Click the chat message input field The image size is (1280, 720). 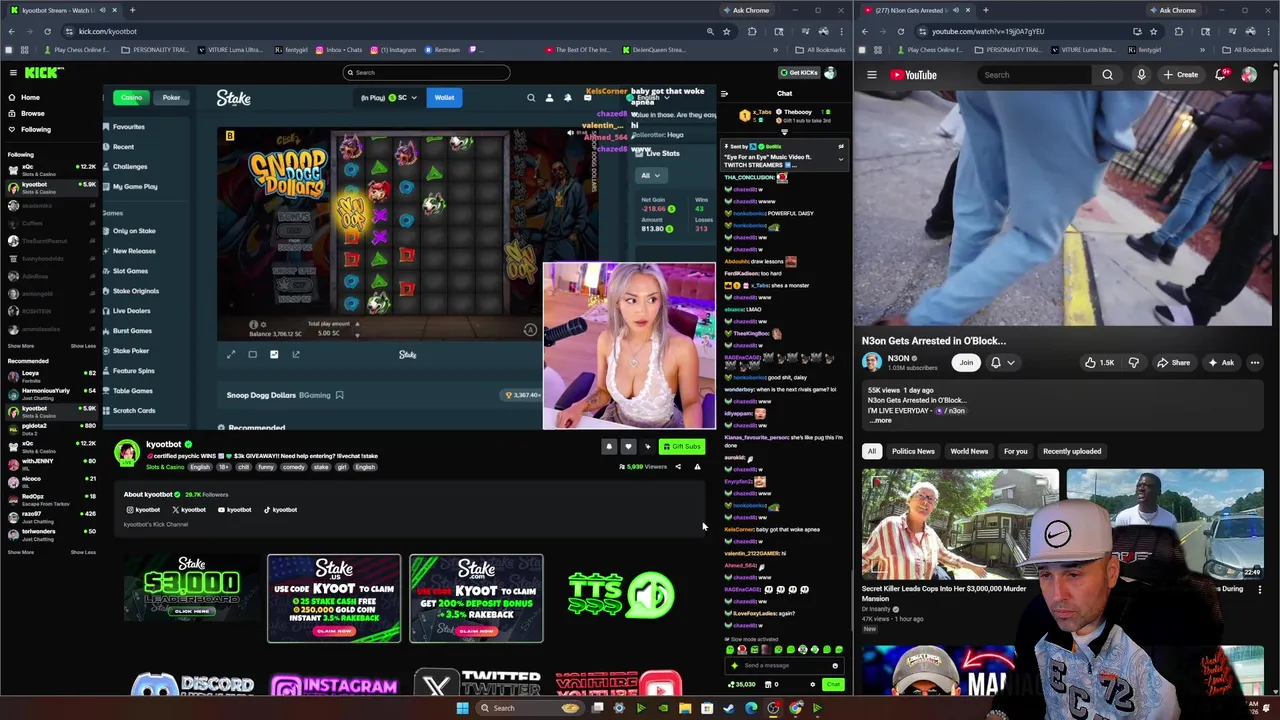783,666
